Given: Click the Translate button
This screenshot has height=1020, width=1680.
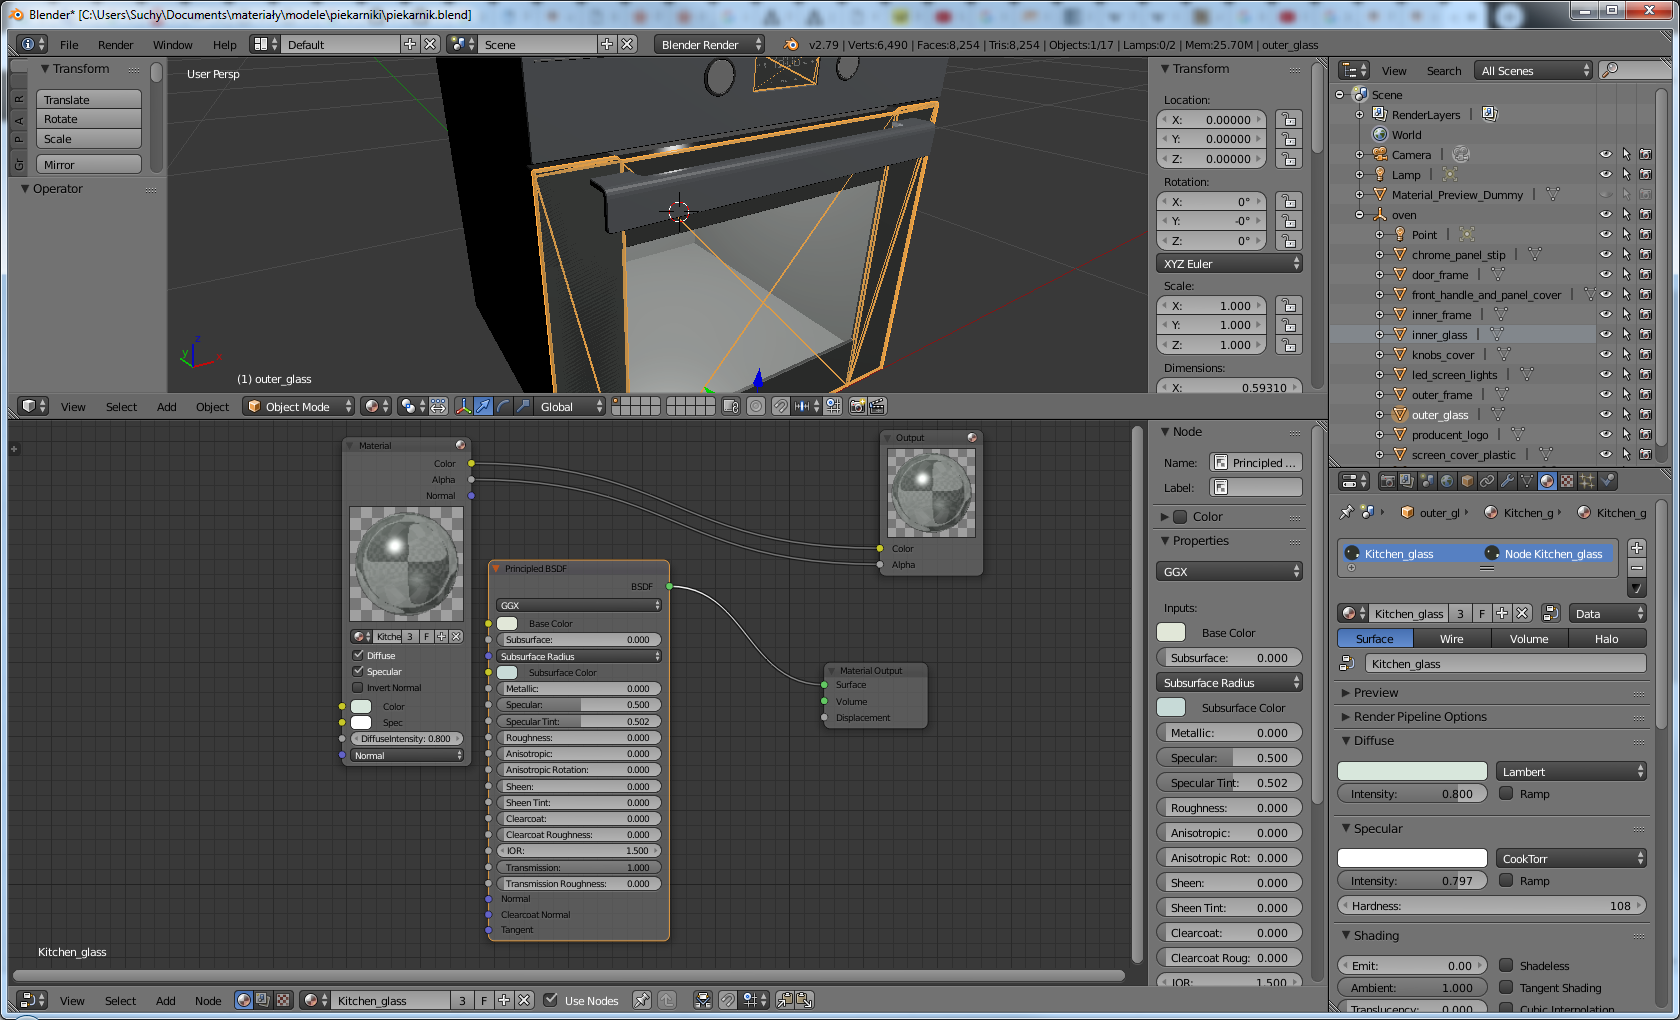Looking at the screenshot, I should point(89,100).
